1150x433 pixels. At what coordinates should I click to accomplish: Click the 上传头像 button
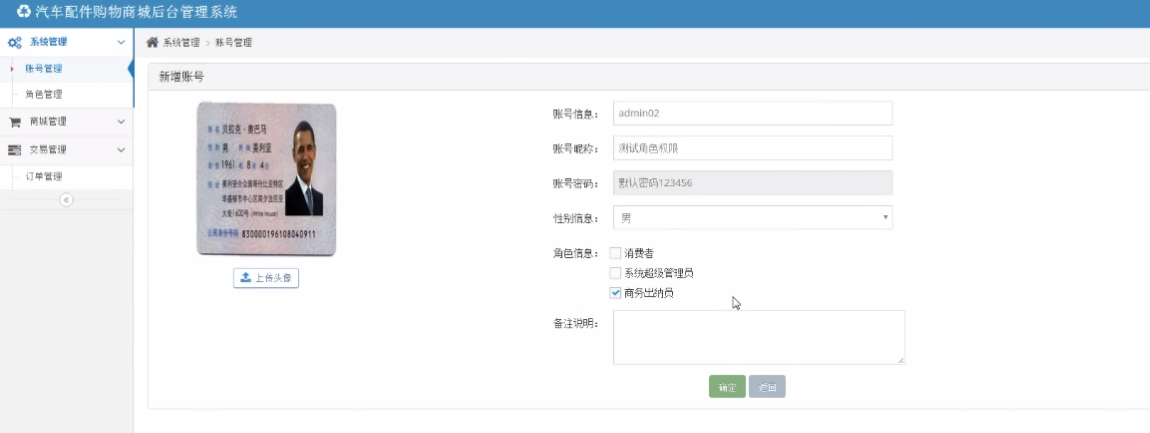coord(266,278)
